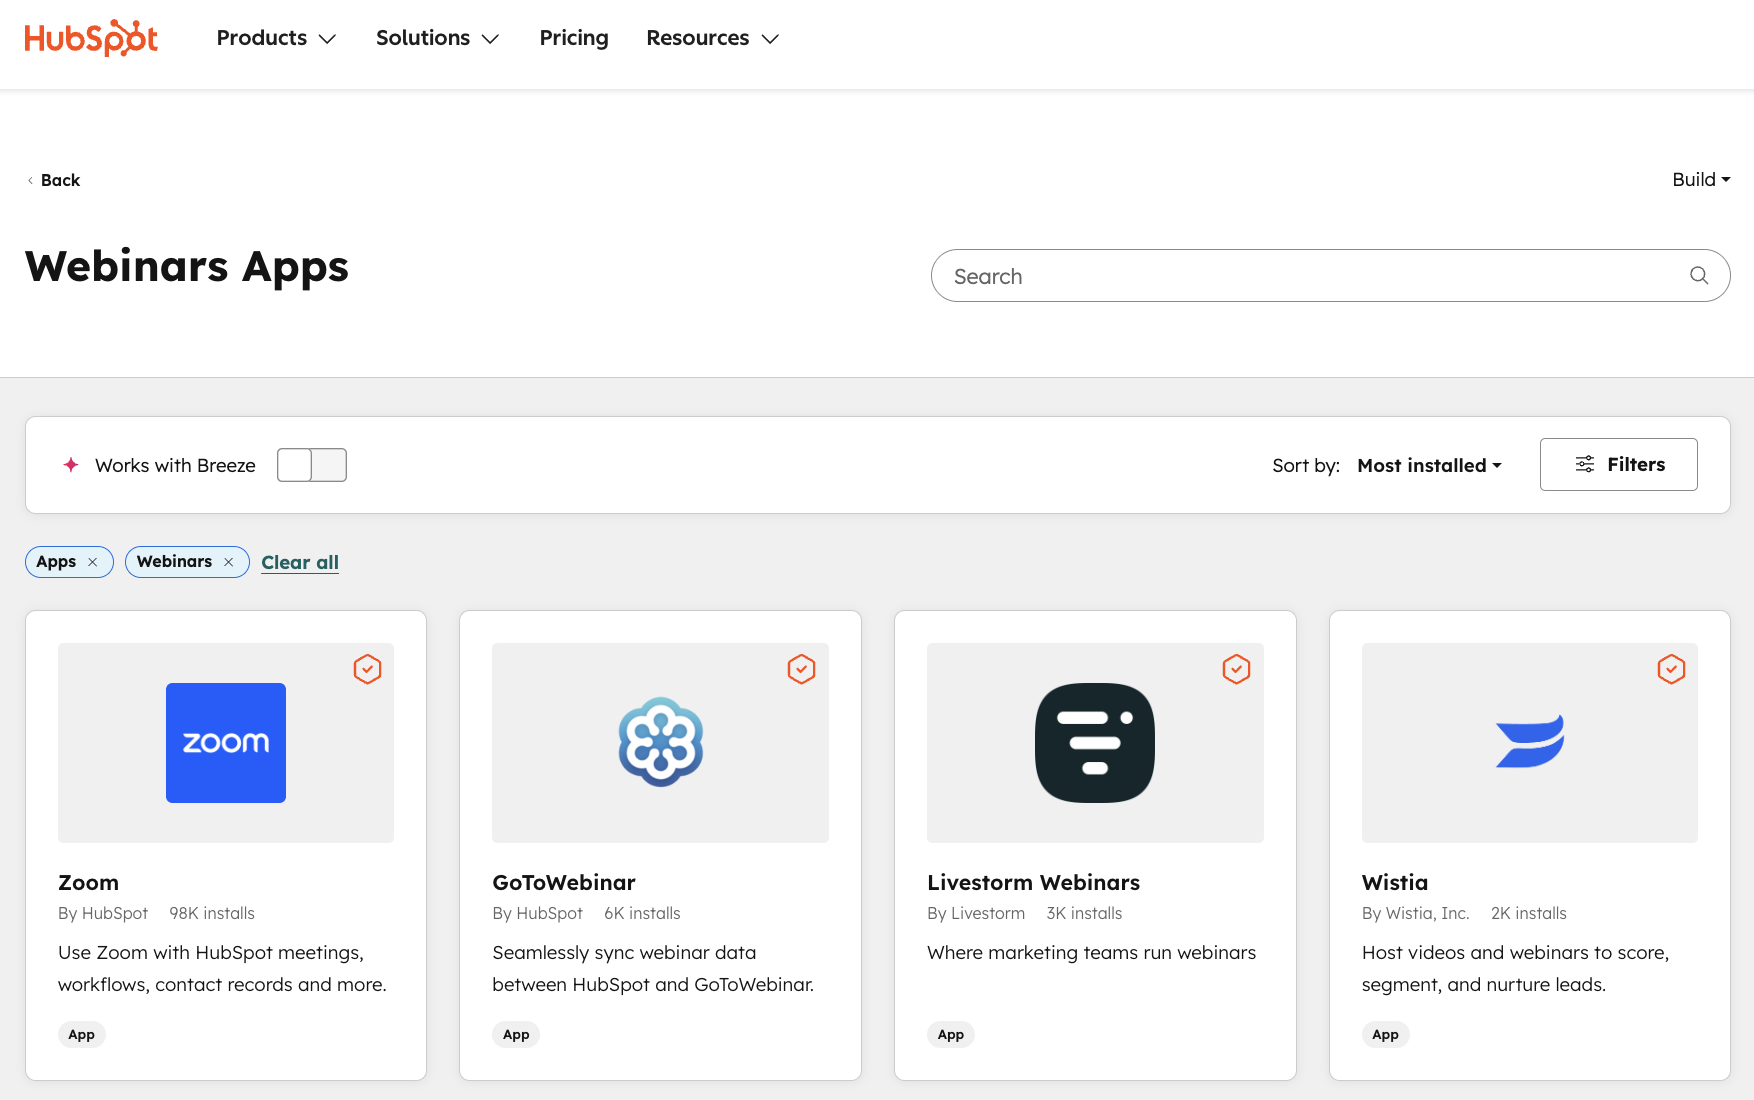This screenshot has height=1100, width=1754.
Task: Click the 2K installs text
Action: point(1529,914)
